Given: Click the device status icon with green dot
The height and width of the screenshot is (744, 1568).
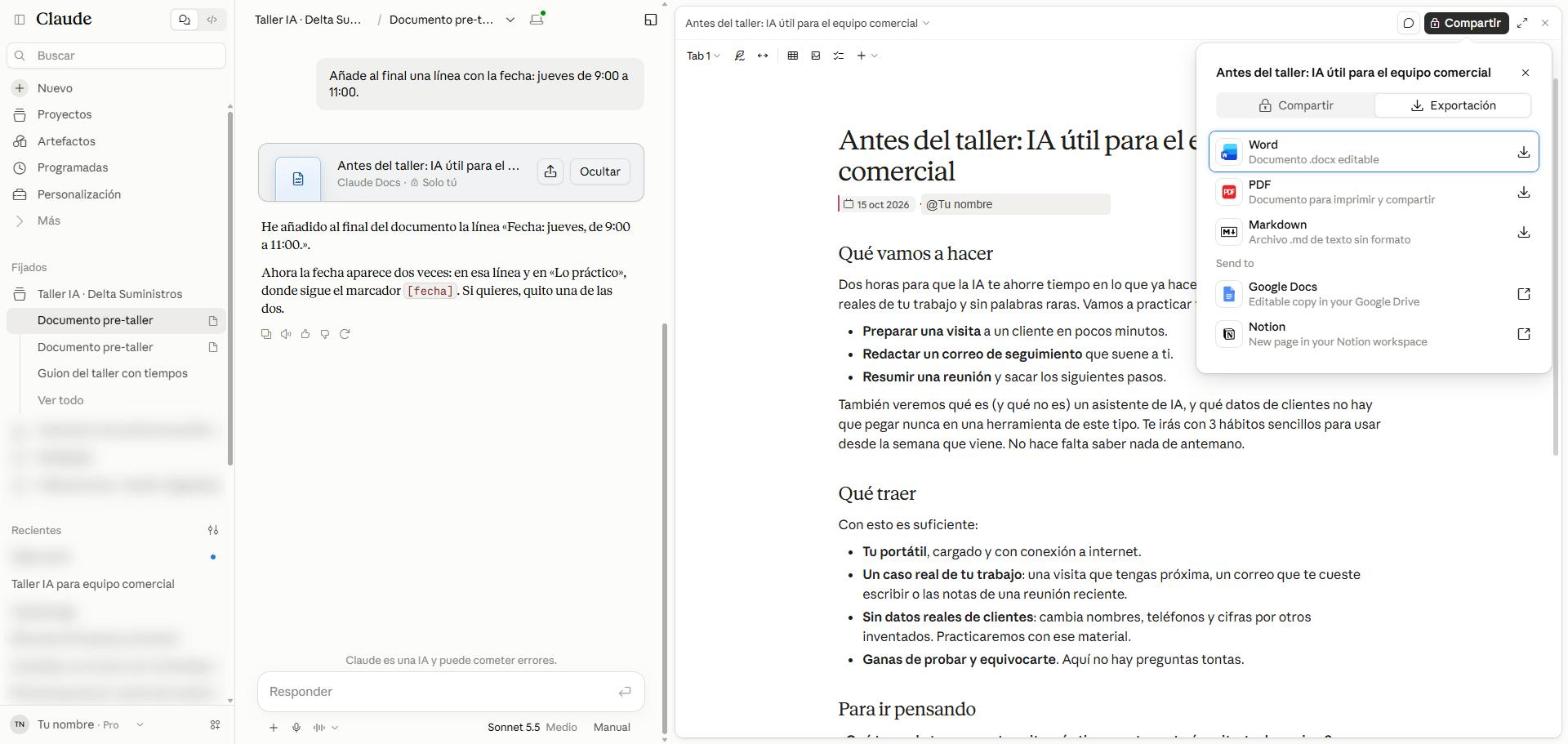Looking at the screenshot, I should (x=537, y=19).
